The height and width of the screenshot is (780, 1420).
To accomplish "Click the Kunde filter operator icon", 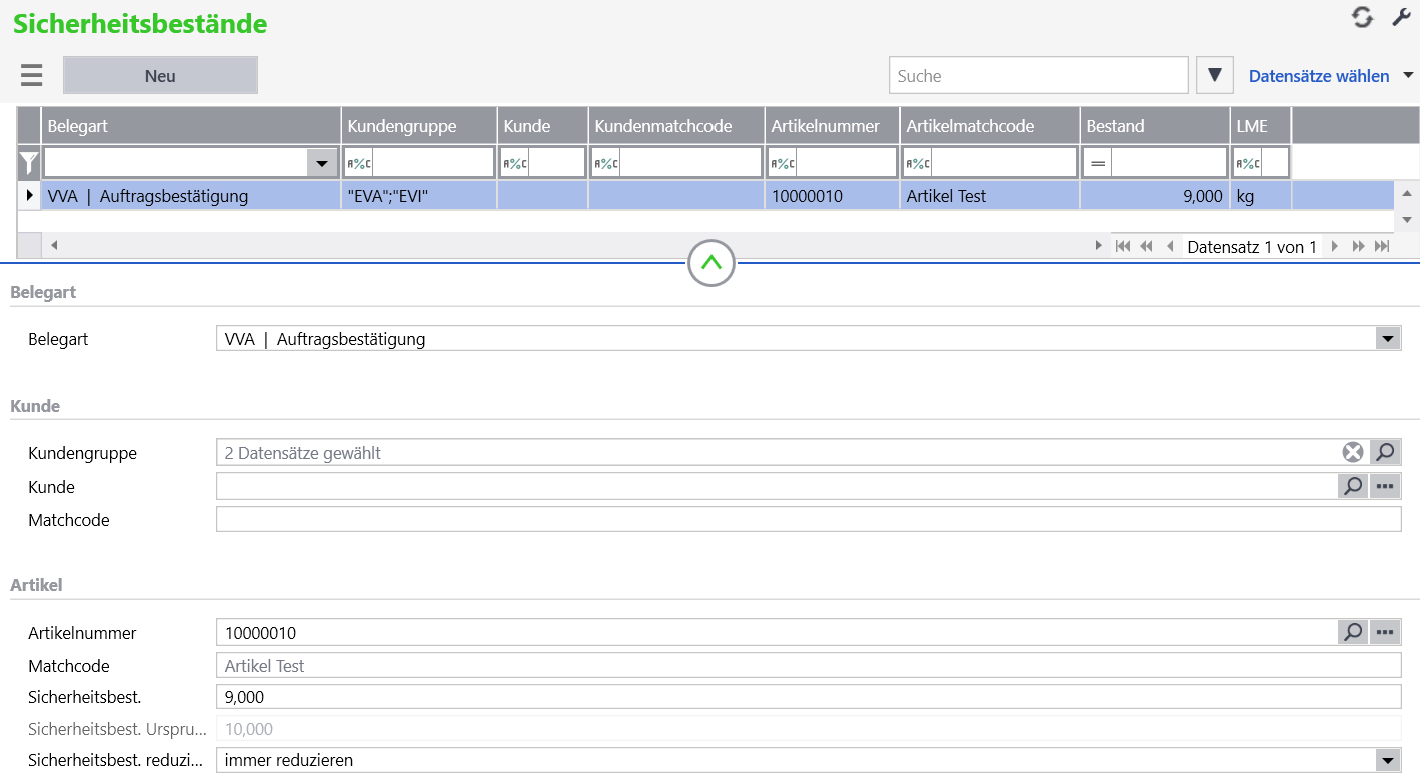I will [515, 163].
